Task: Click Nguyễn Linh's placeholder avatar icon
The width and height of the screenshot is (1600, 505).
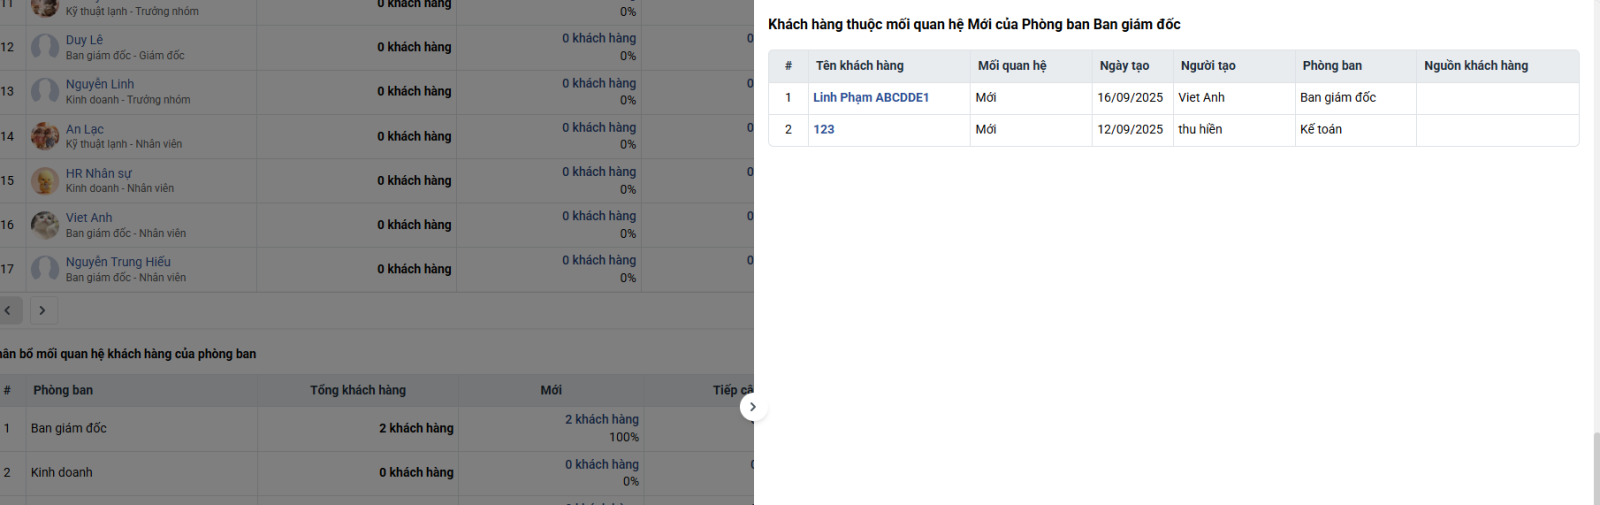Action: click(x=45, y=91)
